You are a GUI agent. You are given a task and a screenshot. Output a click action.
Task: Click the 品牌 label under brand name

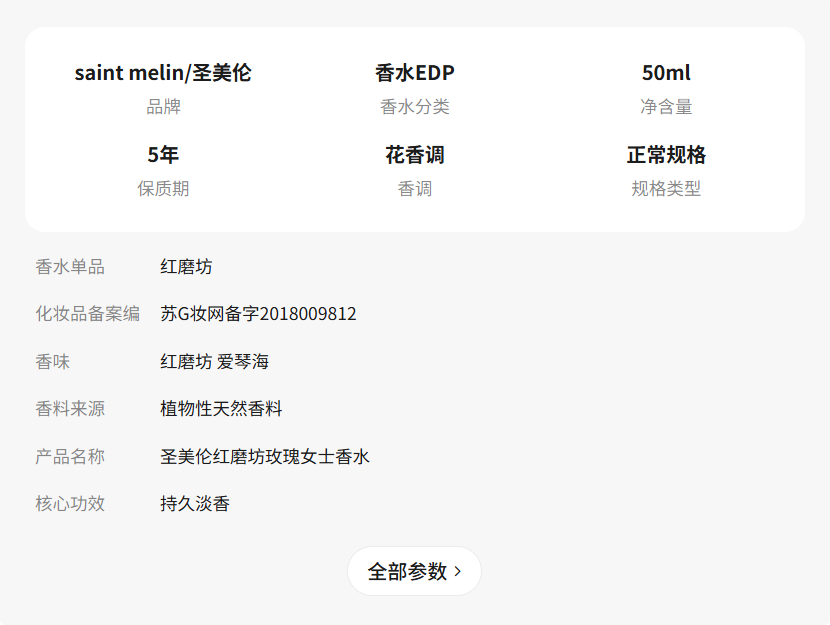click(x=163, y=107)
